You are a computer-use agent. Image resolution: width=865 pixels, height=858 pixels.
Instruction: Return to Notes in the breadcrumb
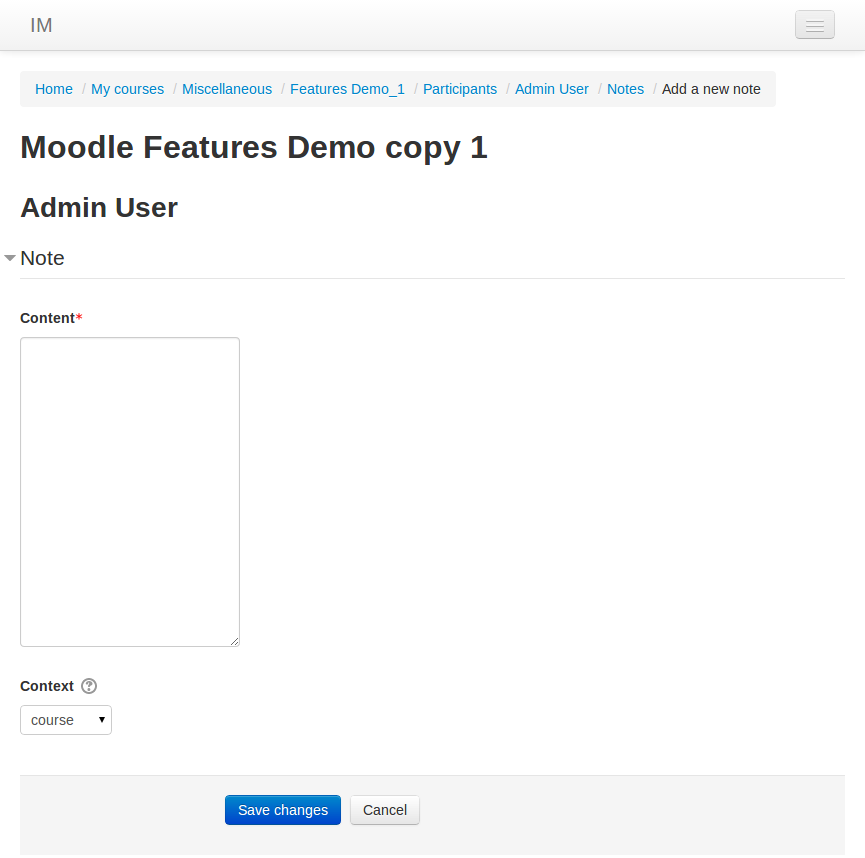click(625, 89)
